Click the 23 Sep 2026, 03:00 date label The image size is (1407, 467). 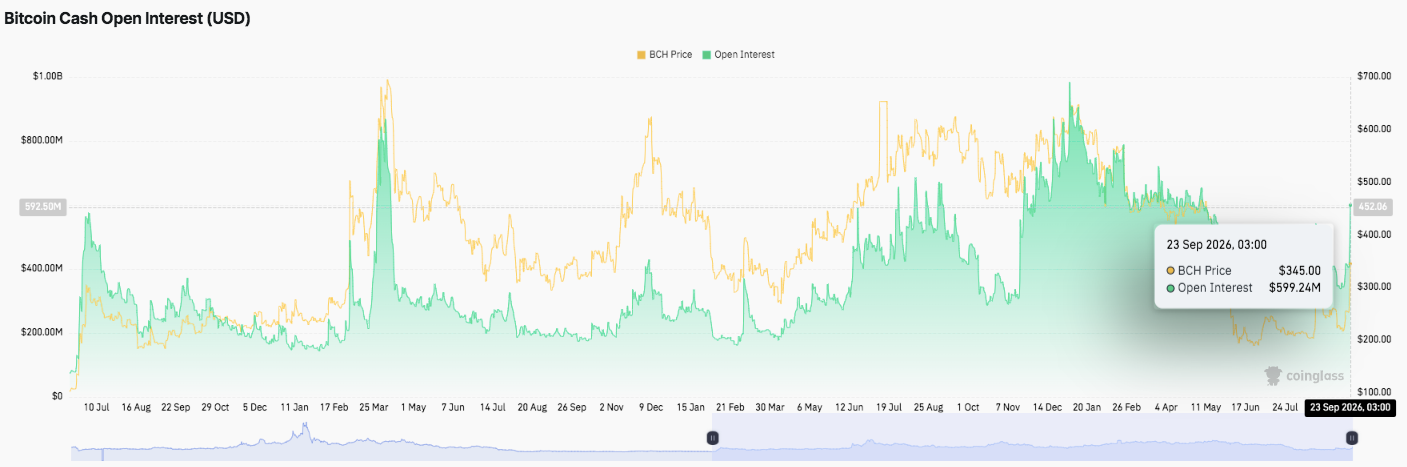[1349, 408]
